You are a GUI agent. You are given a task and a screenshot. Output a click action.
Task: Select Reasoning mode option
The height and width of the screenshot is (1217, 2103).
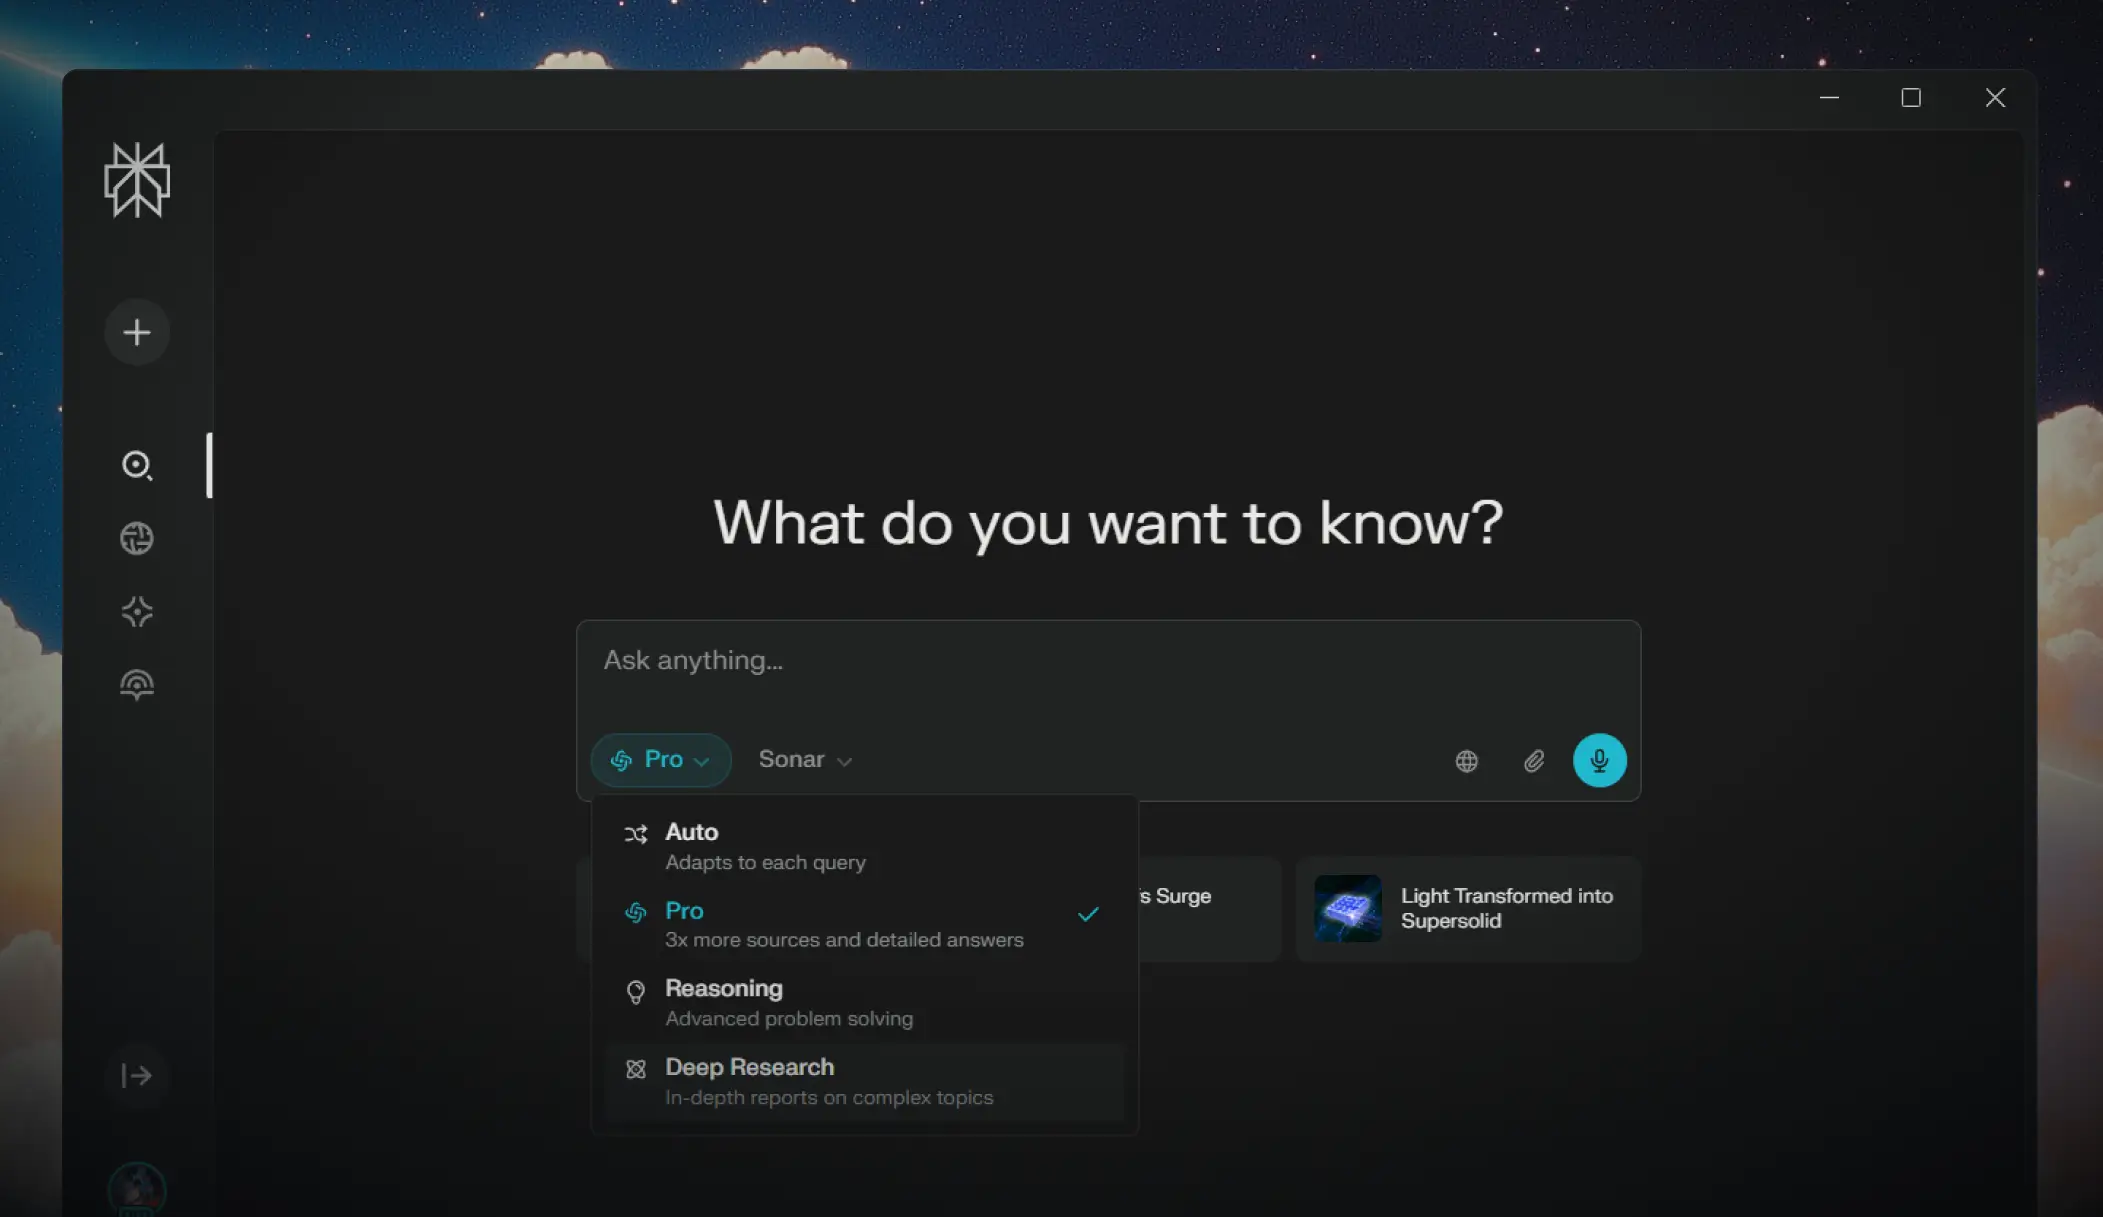(x=864, y=1002)
